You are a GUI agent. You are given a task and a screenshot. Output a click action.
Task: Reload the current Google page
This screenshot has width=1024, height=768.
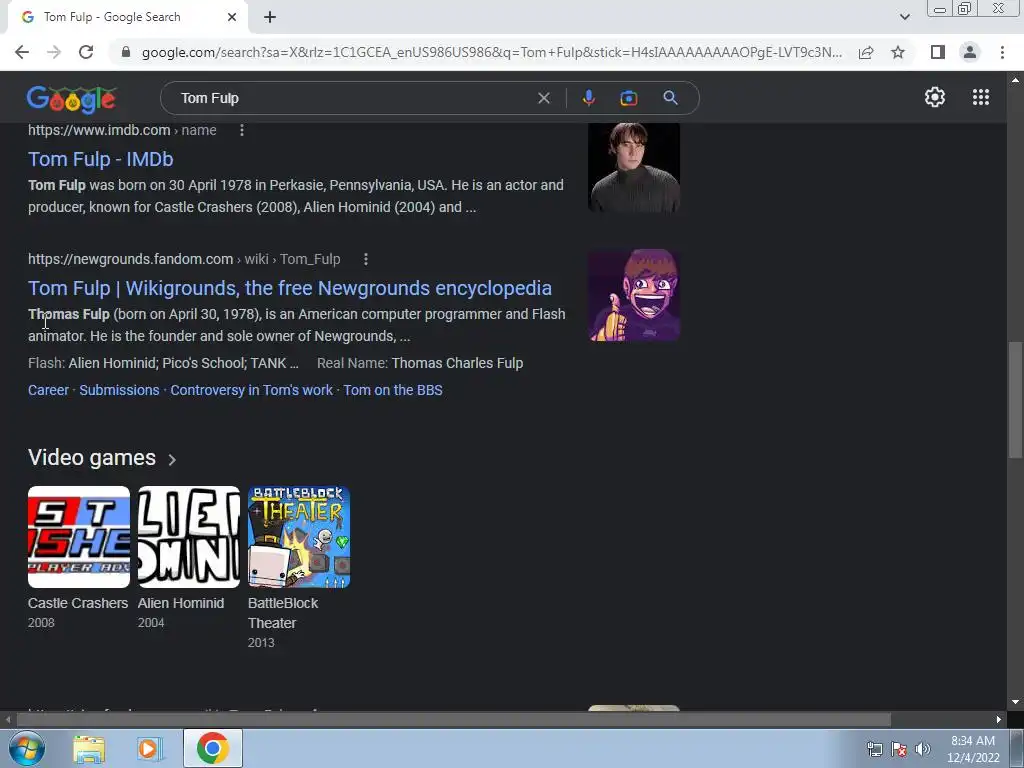point(86,52)
